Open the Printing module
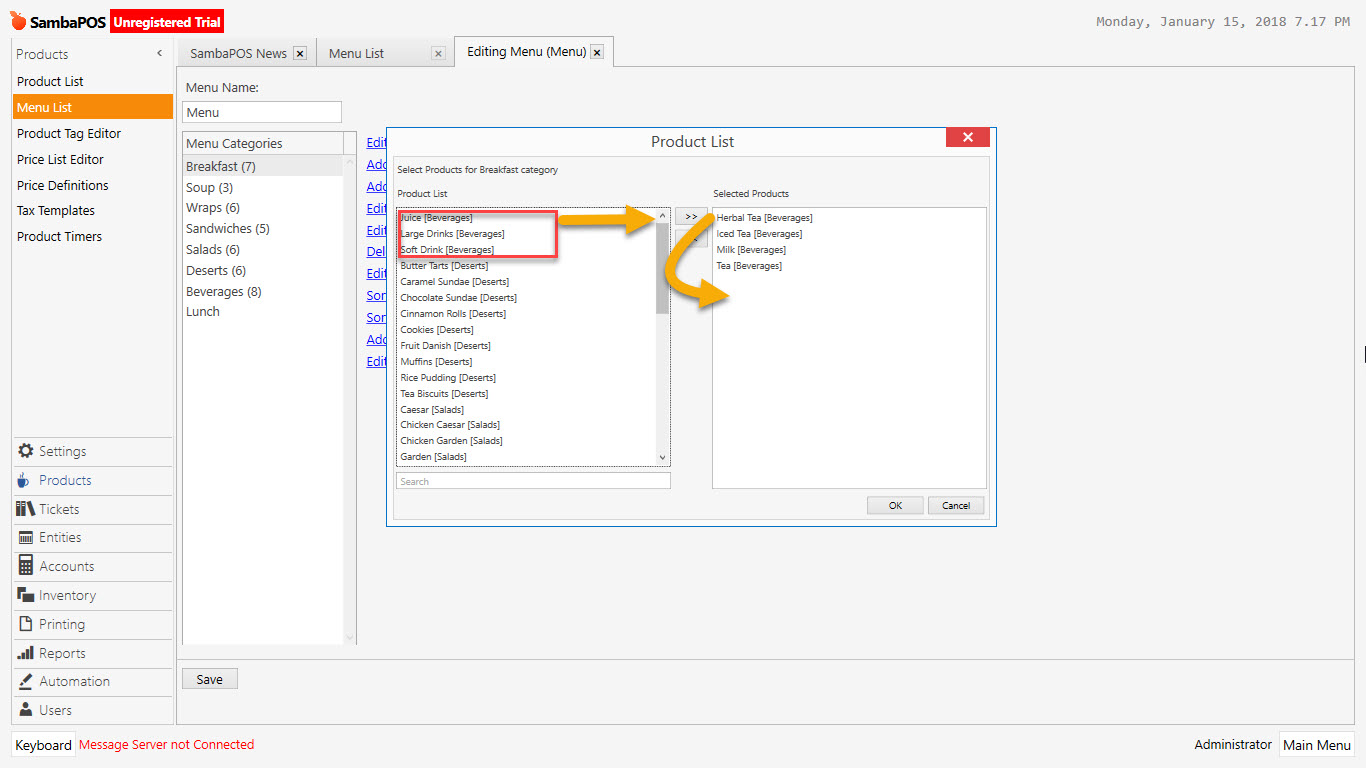Screen dimensions: 1366x768 pos(56,624)
